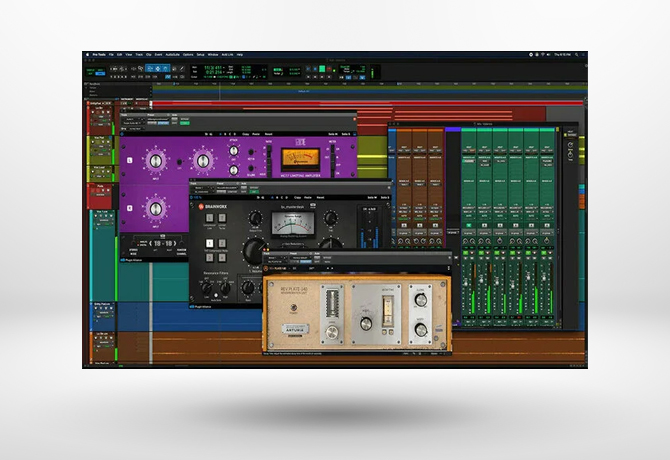Open the AudioSuite menu

172,55
